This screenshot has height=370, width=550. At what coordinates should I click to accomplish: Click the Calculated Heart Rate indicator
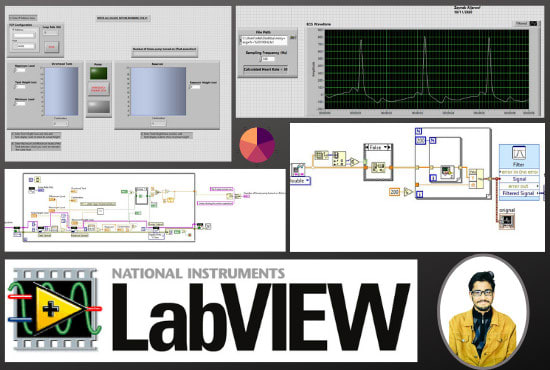point(266,69)
